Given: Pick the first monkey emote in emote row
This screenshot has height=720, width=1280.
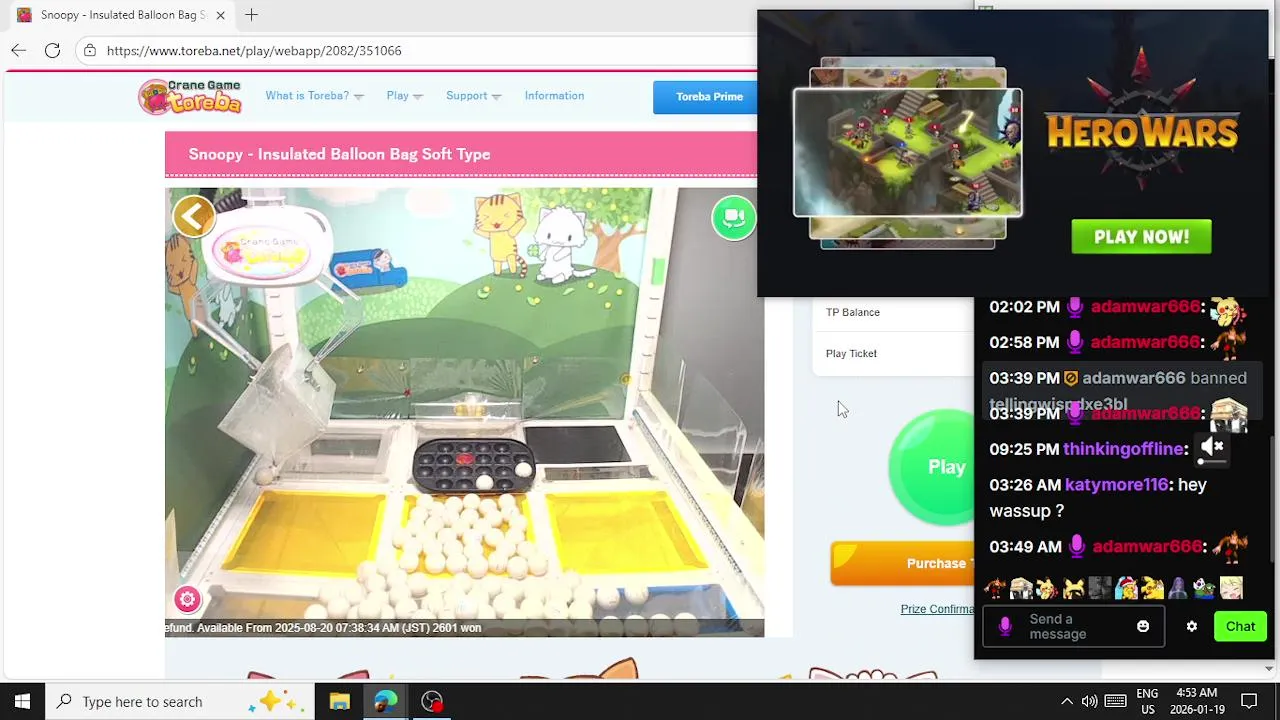Looking at the screenshot, I should pos(994,588).
